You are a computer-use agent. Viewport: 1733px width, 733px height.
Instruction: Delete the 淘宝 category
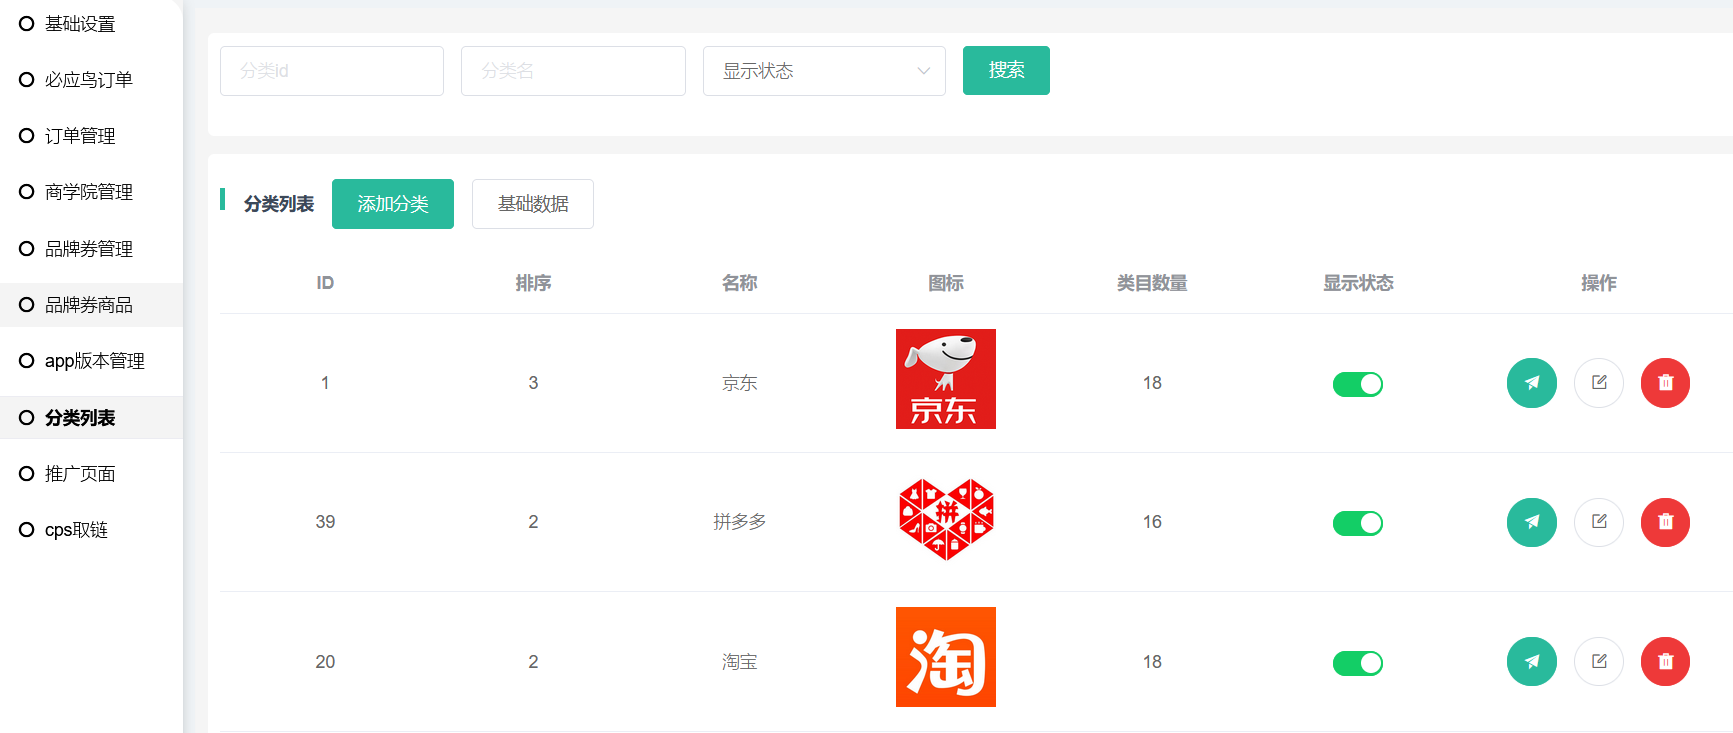1665,661
